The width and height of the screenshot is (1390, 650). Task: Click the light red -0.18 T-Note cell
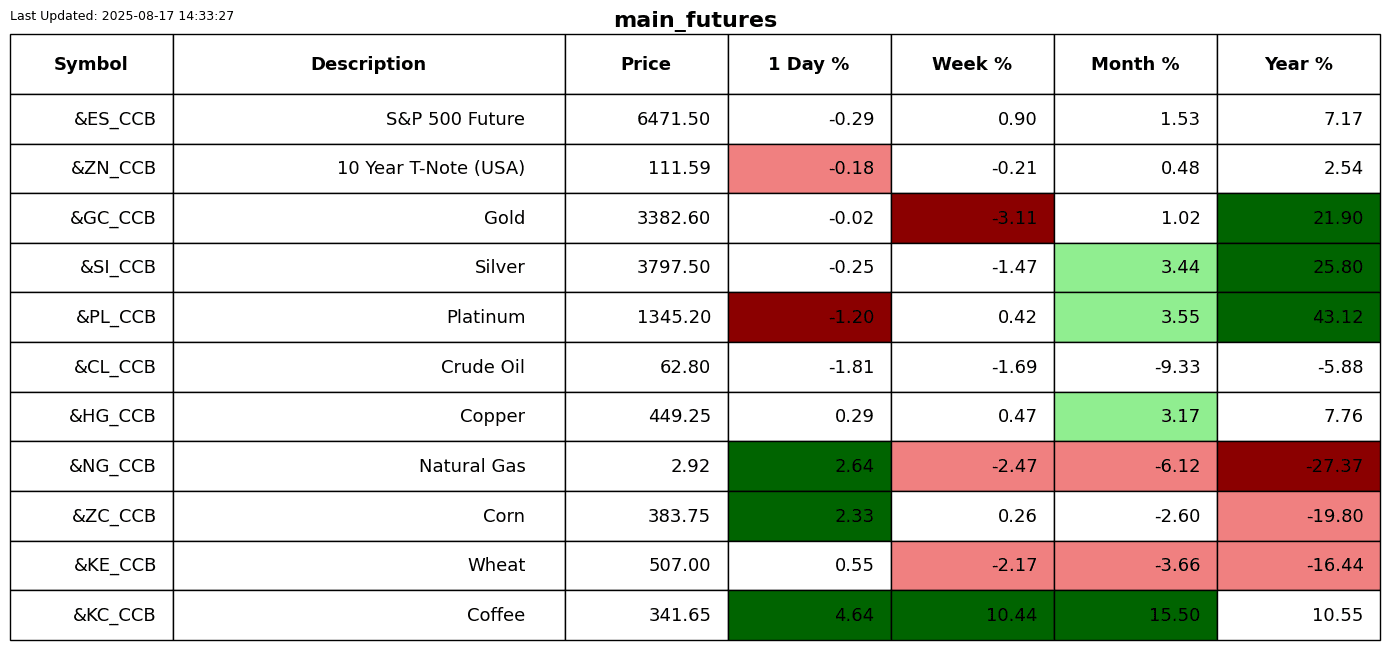click(809, 169)
